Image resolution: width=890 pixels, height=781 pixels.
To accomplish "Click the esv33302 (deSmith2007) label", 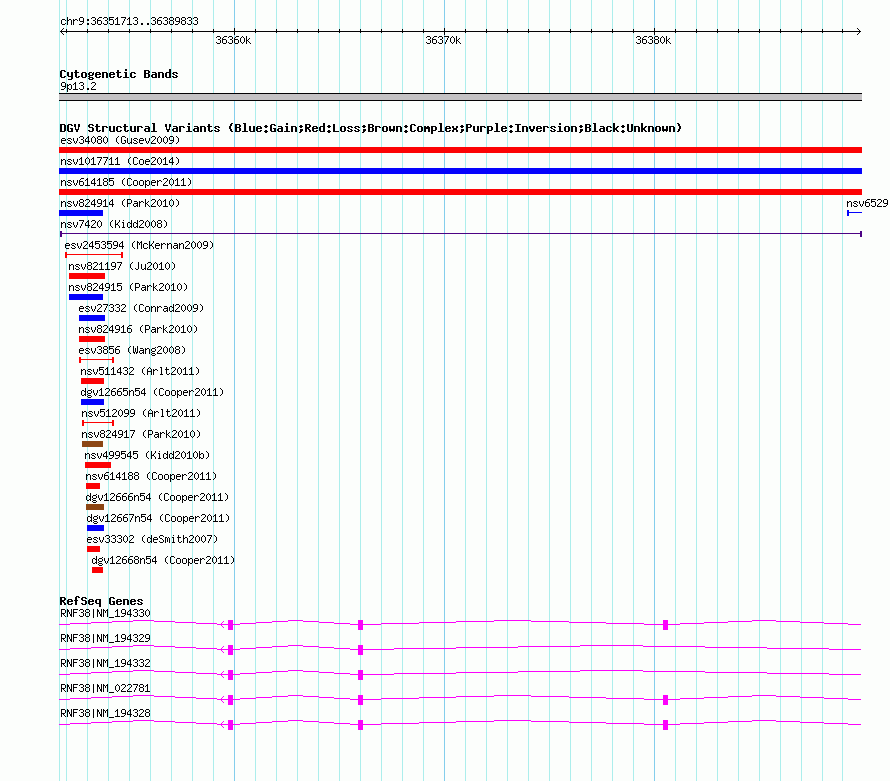I will [152, 539].
